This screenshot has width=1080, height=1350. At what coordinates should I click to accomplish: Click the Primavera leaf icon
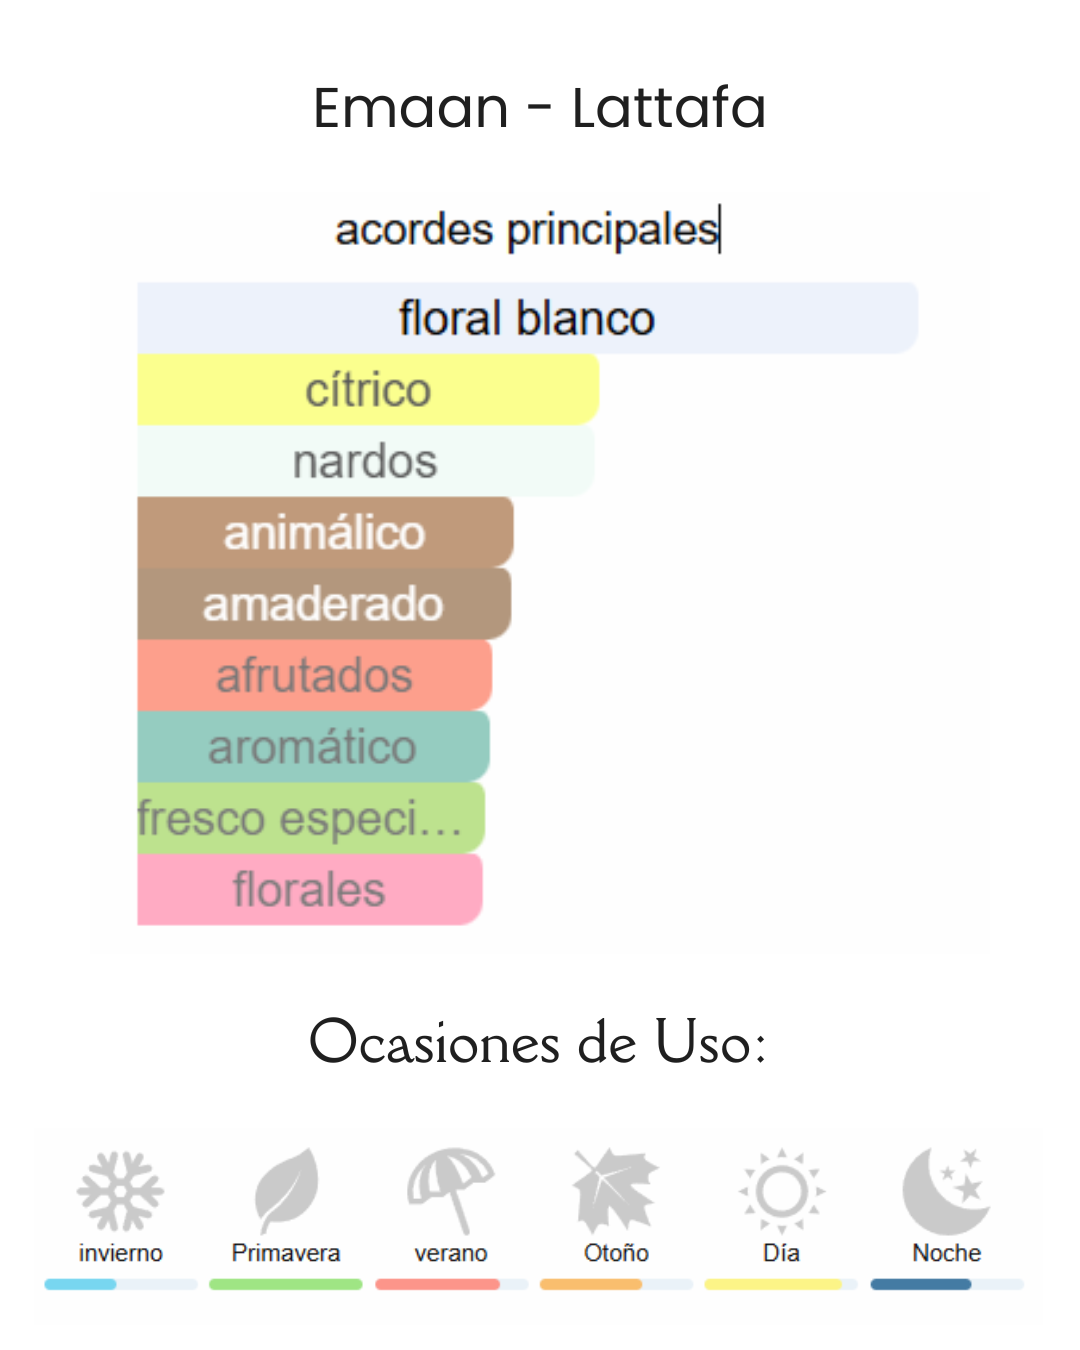[x=286, y=1189]
